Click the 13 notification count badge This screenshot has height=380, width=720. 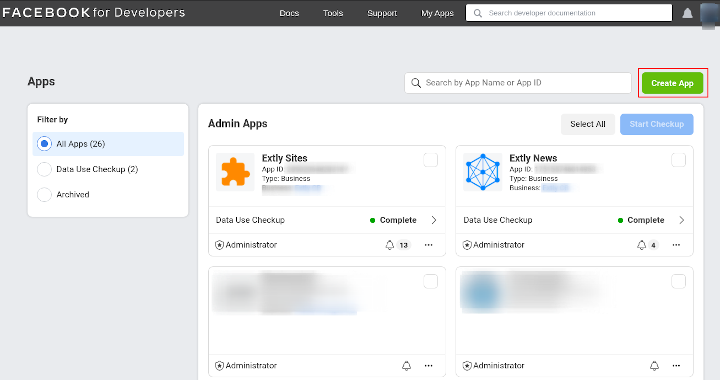(404, 245)
